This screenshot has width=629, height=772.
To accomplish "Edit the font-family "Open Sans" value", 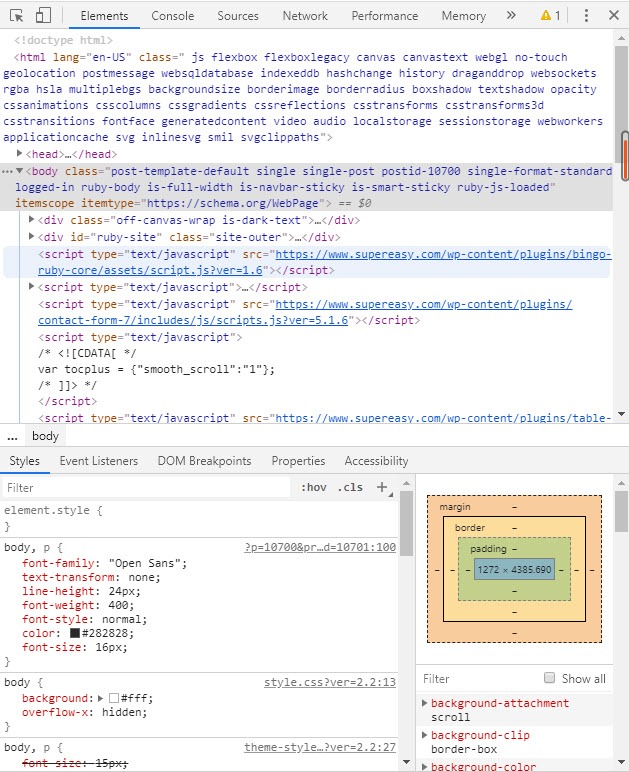I will (146, 563).
